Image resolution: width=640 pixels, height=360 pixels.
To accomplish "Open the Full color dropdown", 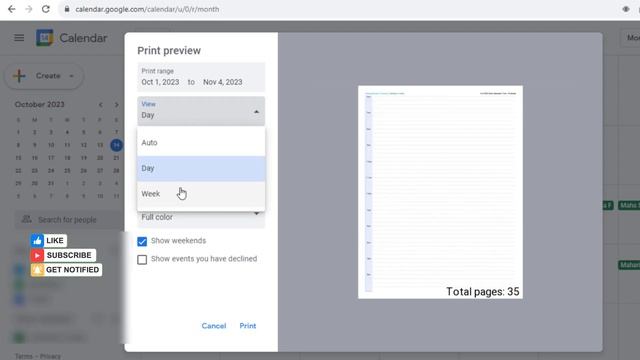I will [201, 217].
